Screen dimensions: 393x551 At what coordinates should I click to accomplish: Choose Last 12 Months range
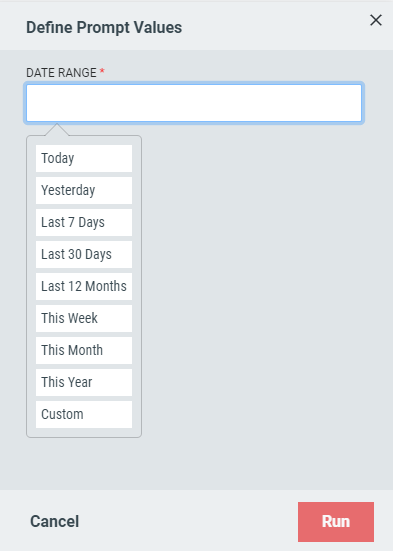coord(84,286)
